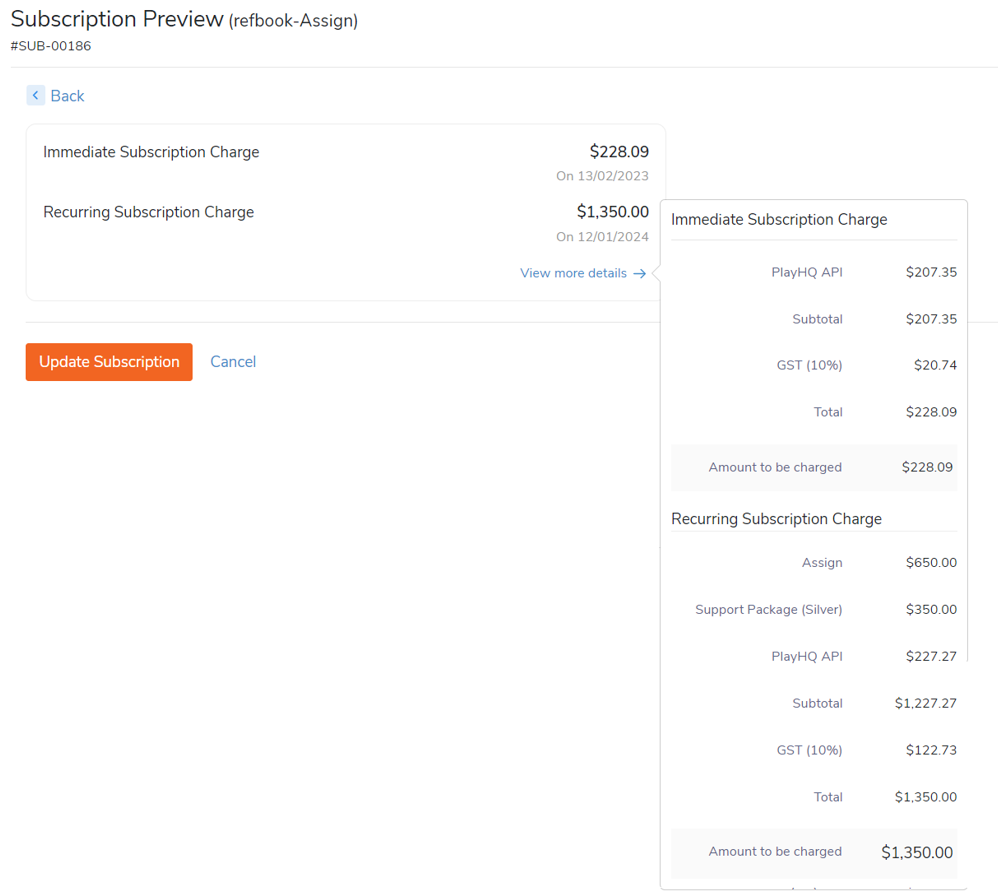Click the $1,227.27 subtotal amount
The width and height of the screenshot is (998, 895).
(925, 704)
